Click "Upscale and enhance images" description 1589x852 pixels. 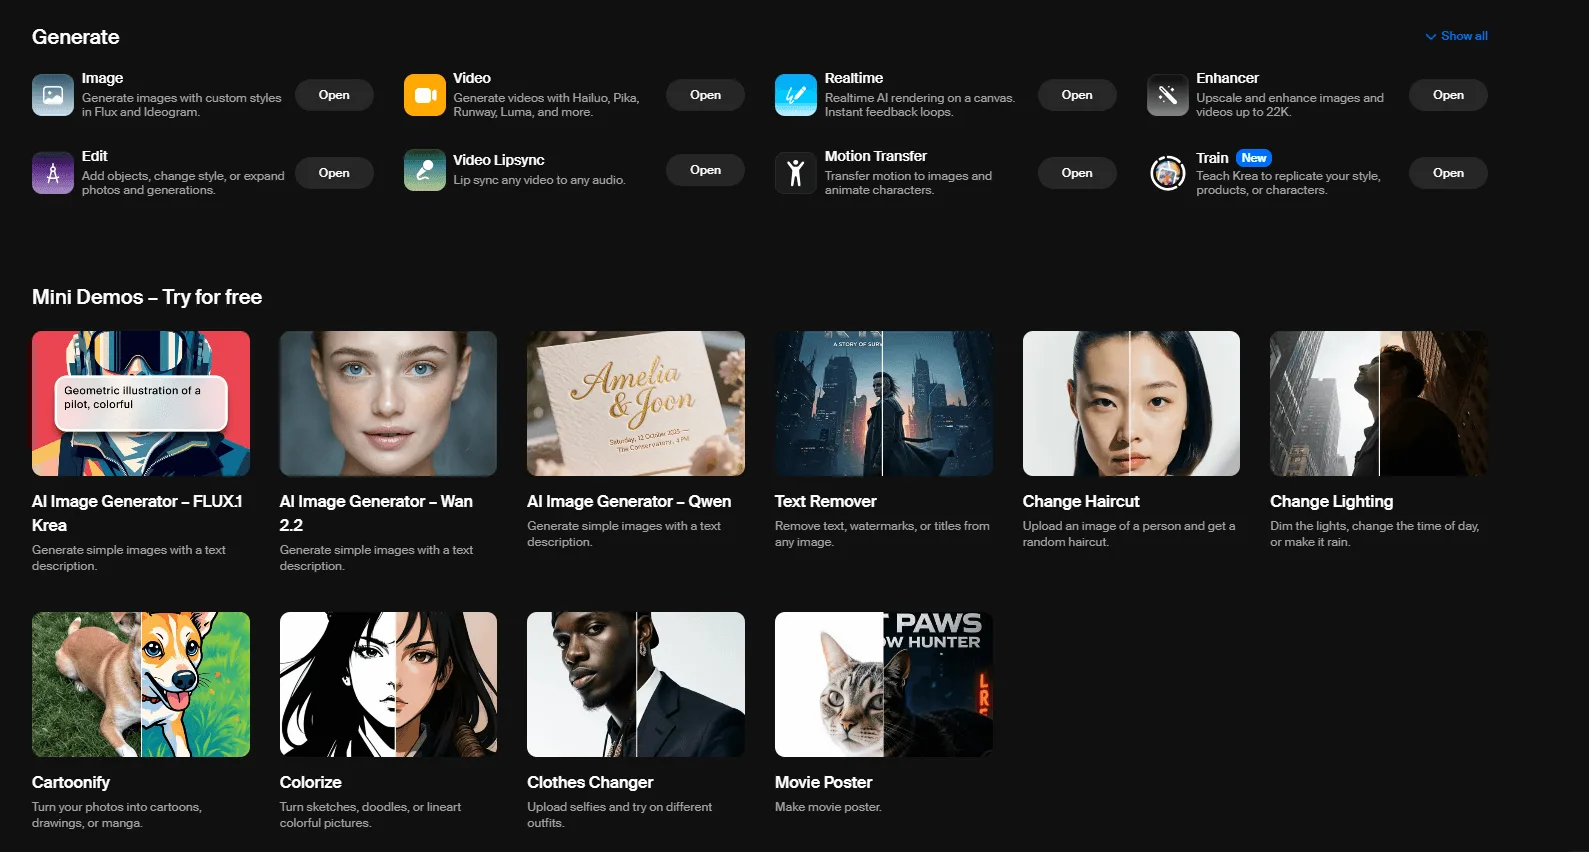click(x=1290, y=105)
